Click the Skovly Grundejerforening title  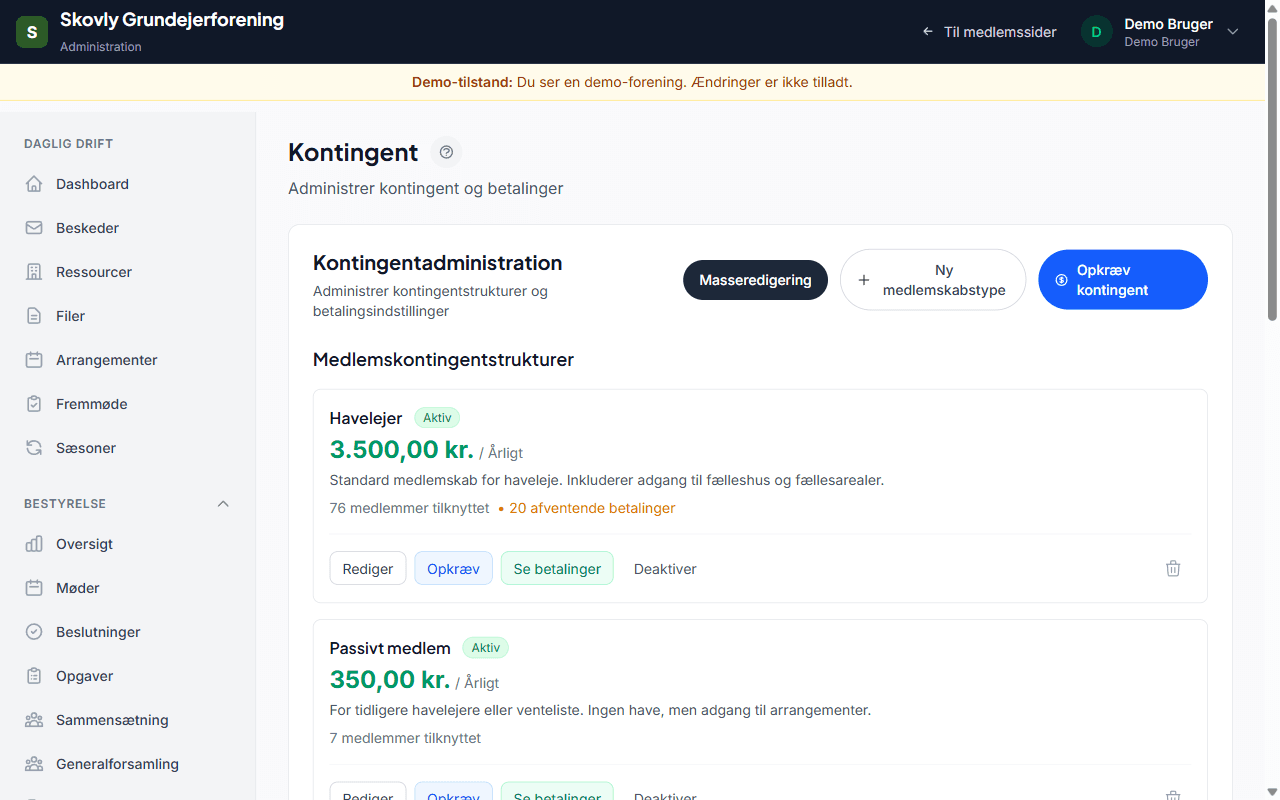172,20
